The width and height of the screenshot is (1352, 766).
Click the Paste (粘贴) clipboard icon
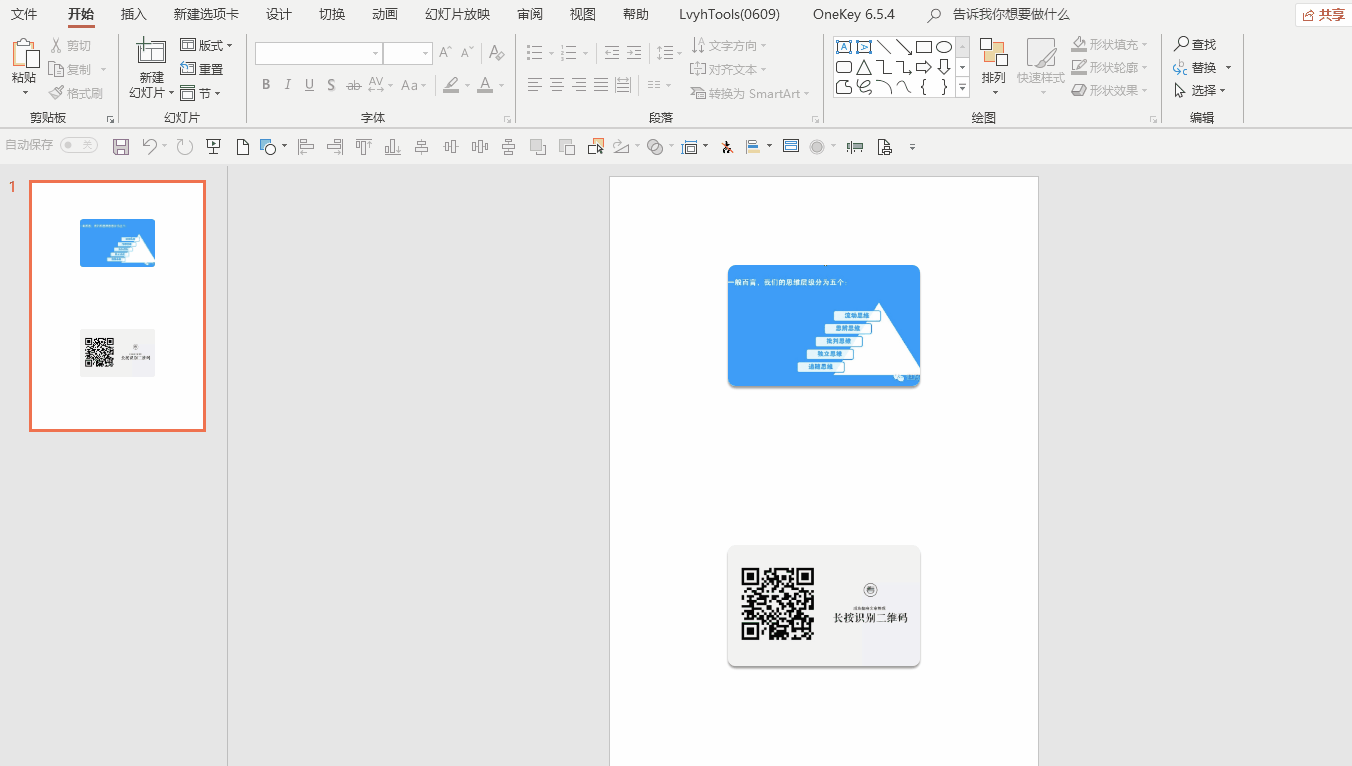pyautogui.click(x=24, y=54)
